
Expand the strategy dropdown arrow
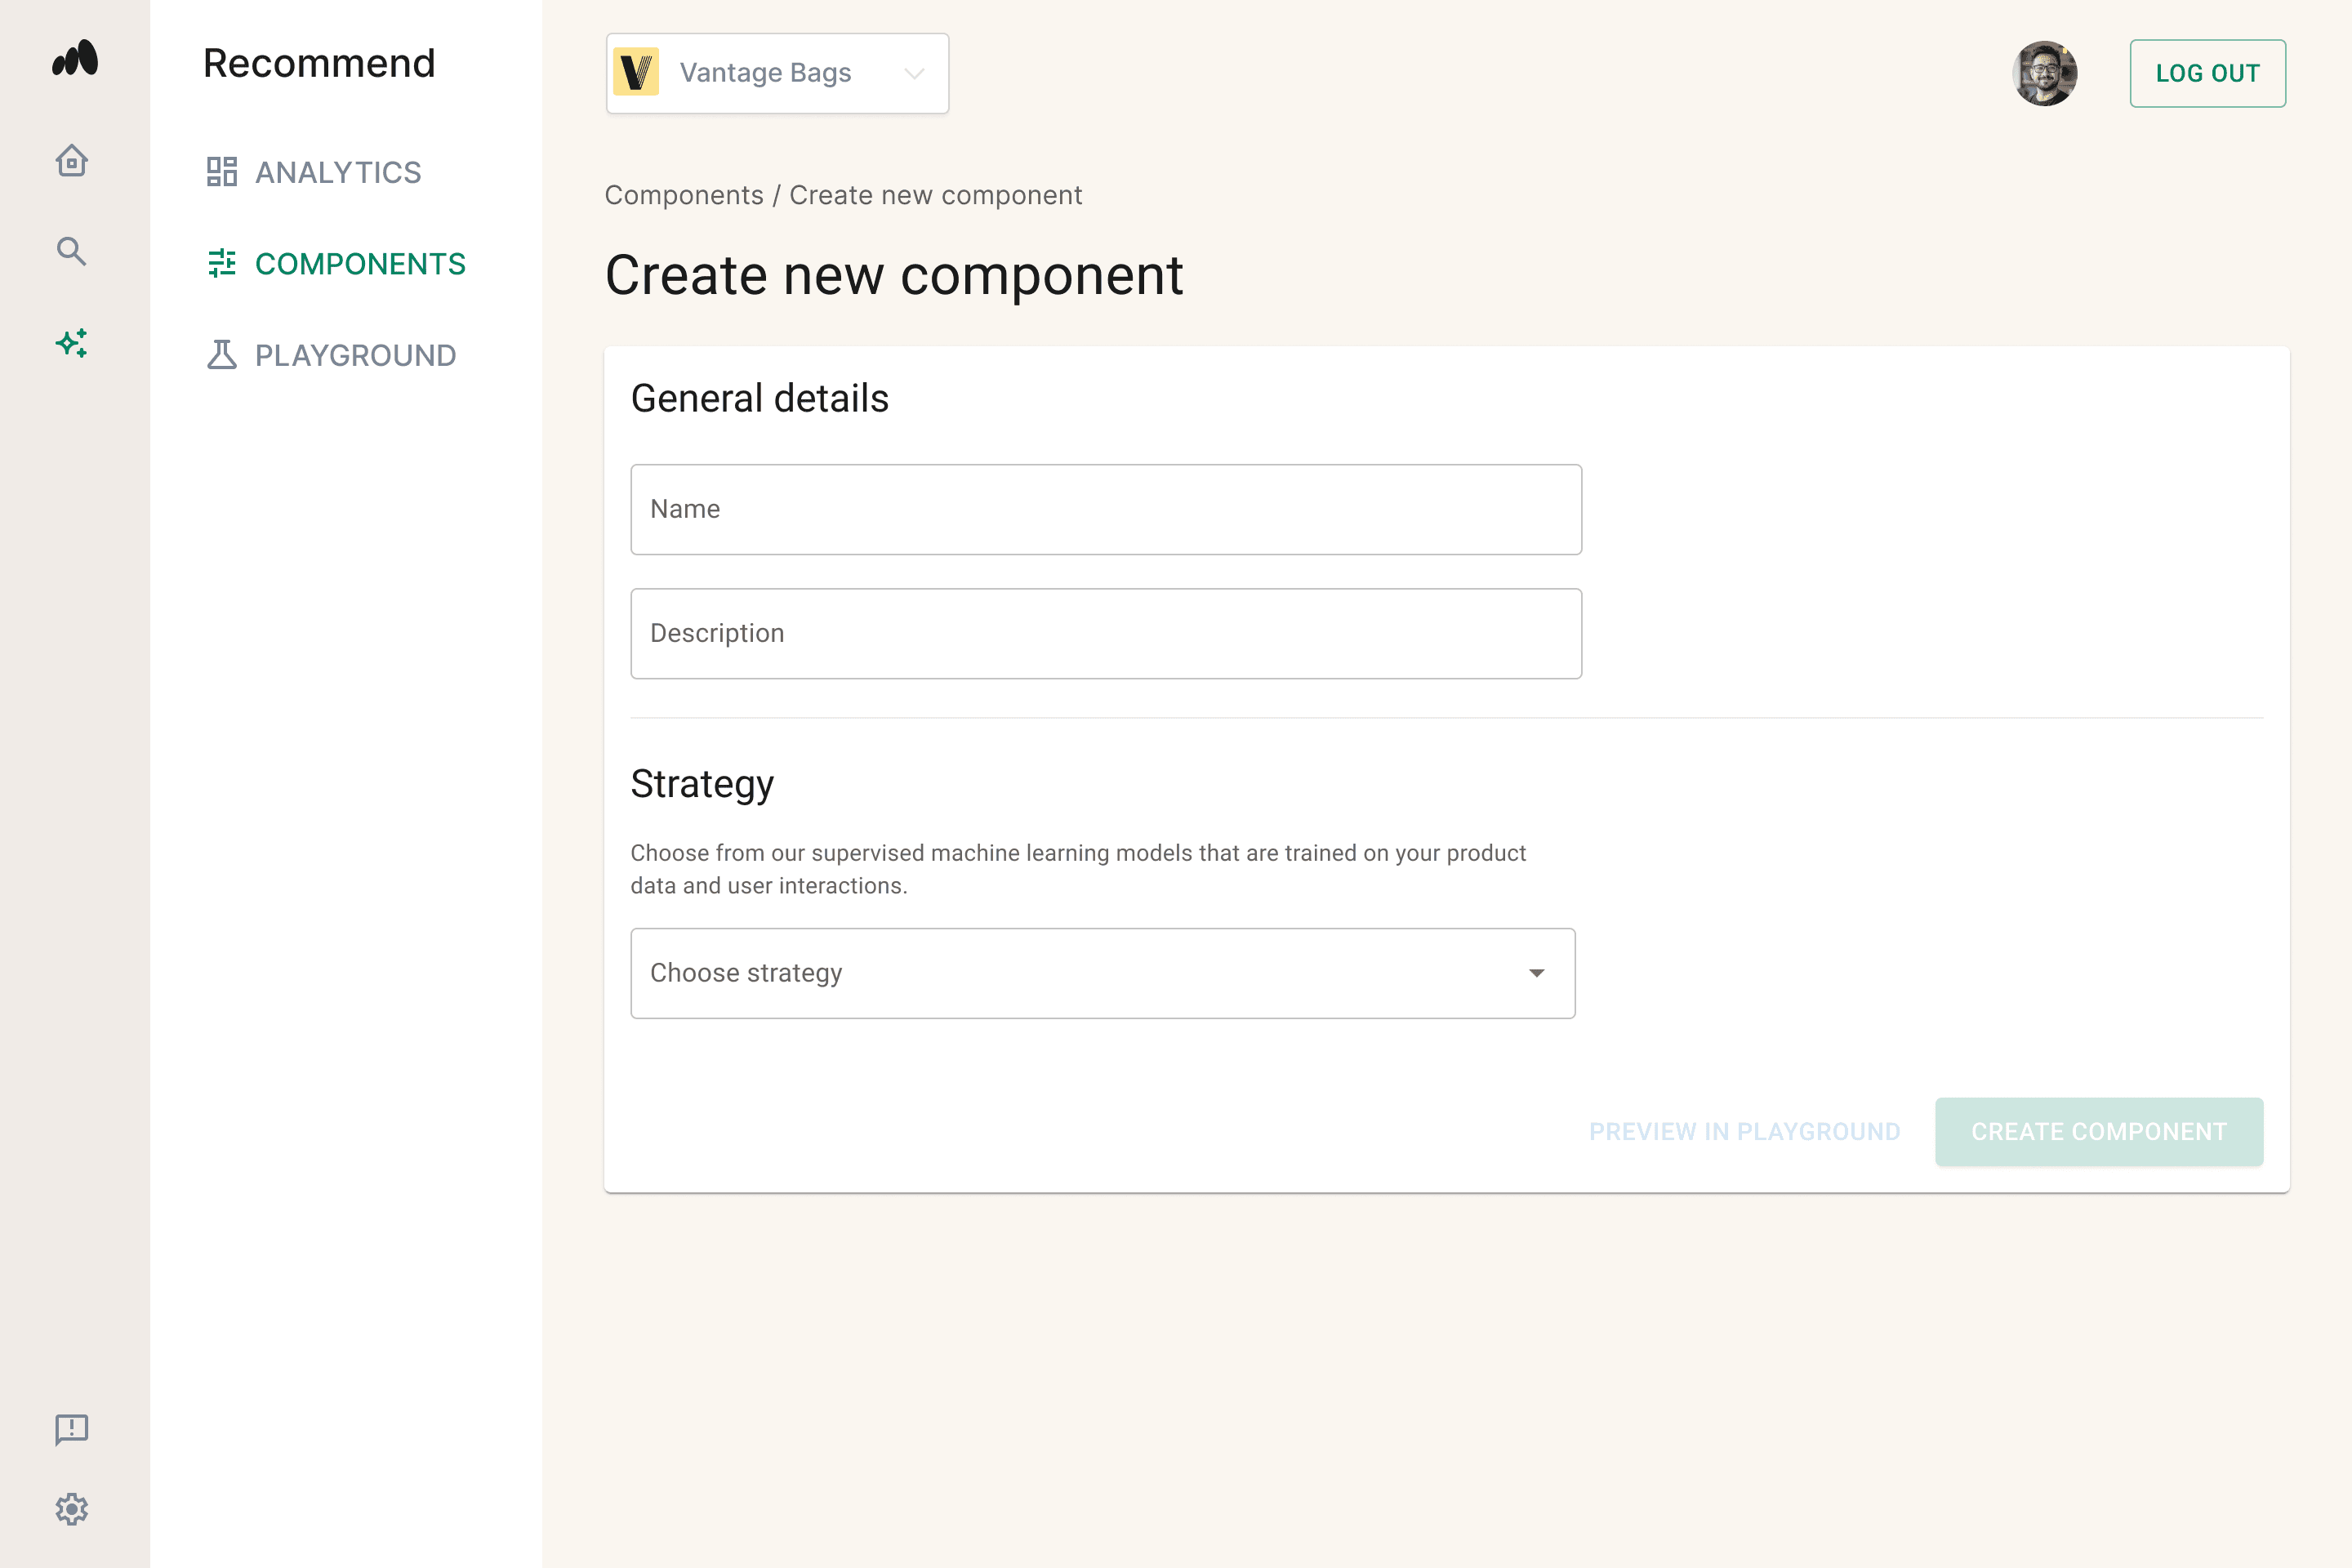(x=1537, y=972)
